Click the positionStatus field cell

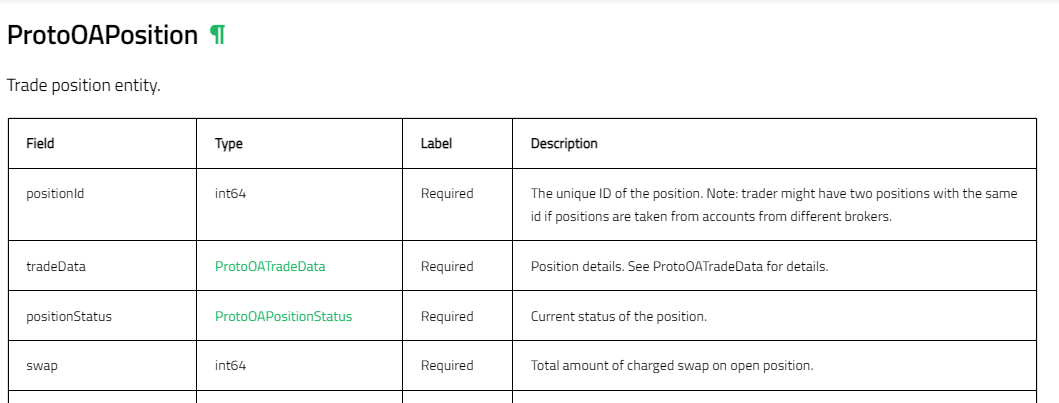tap(103, 316)
